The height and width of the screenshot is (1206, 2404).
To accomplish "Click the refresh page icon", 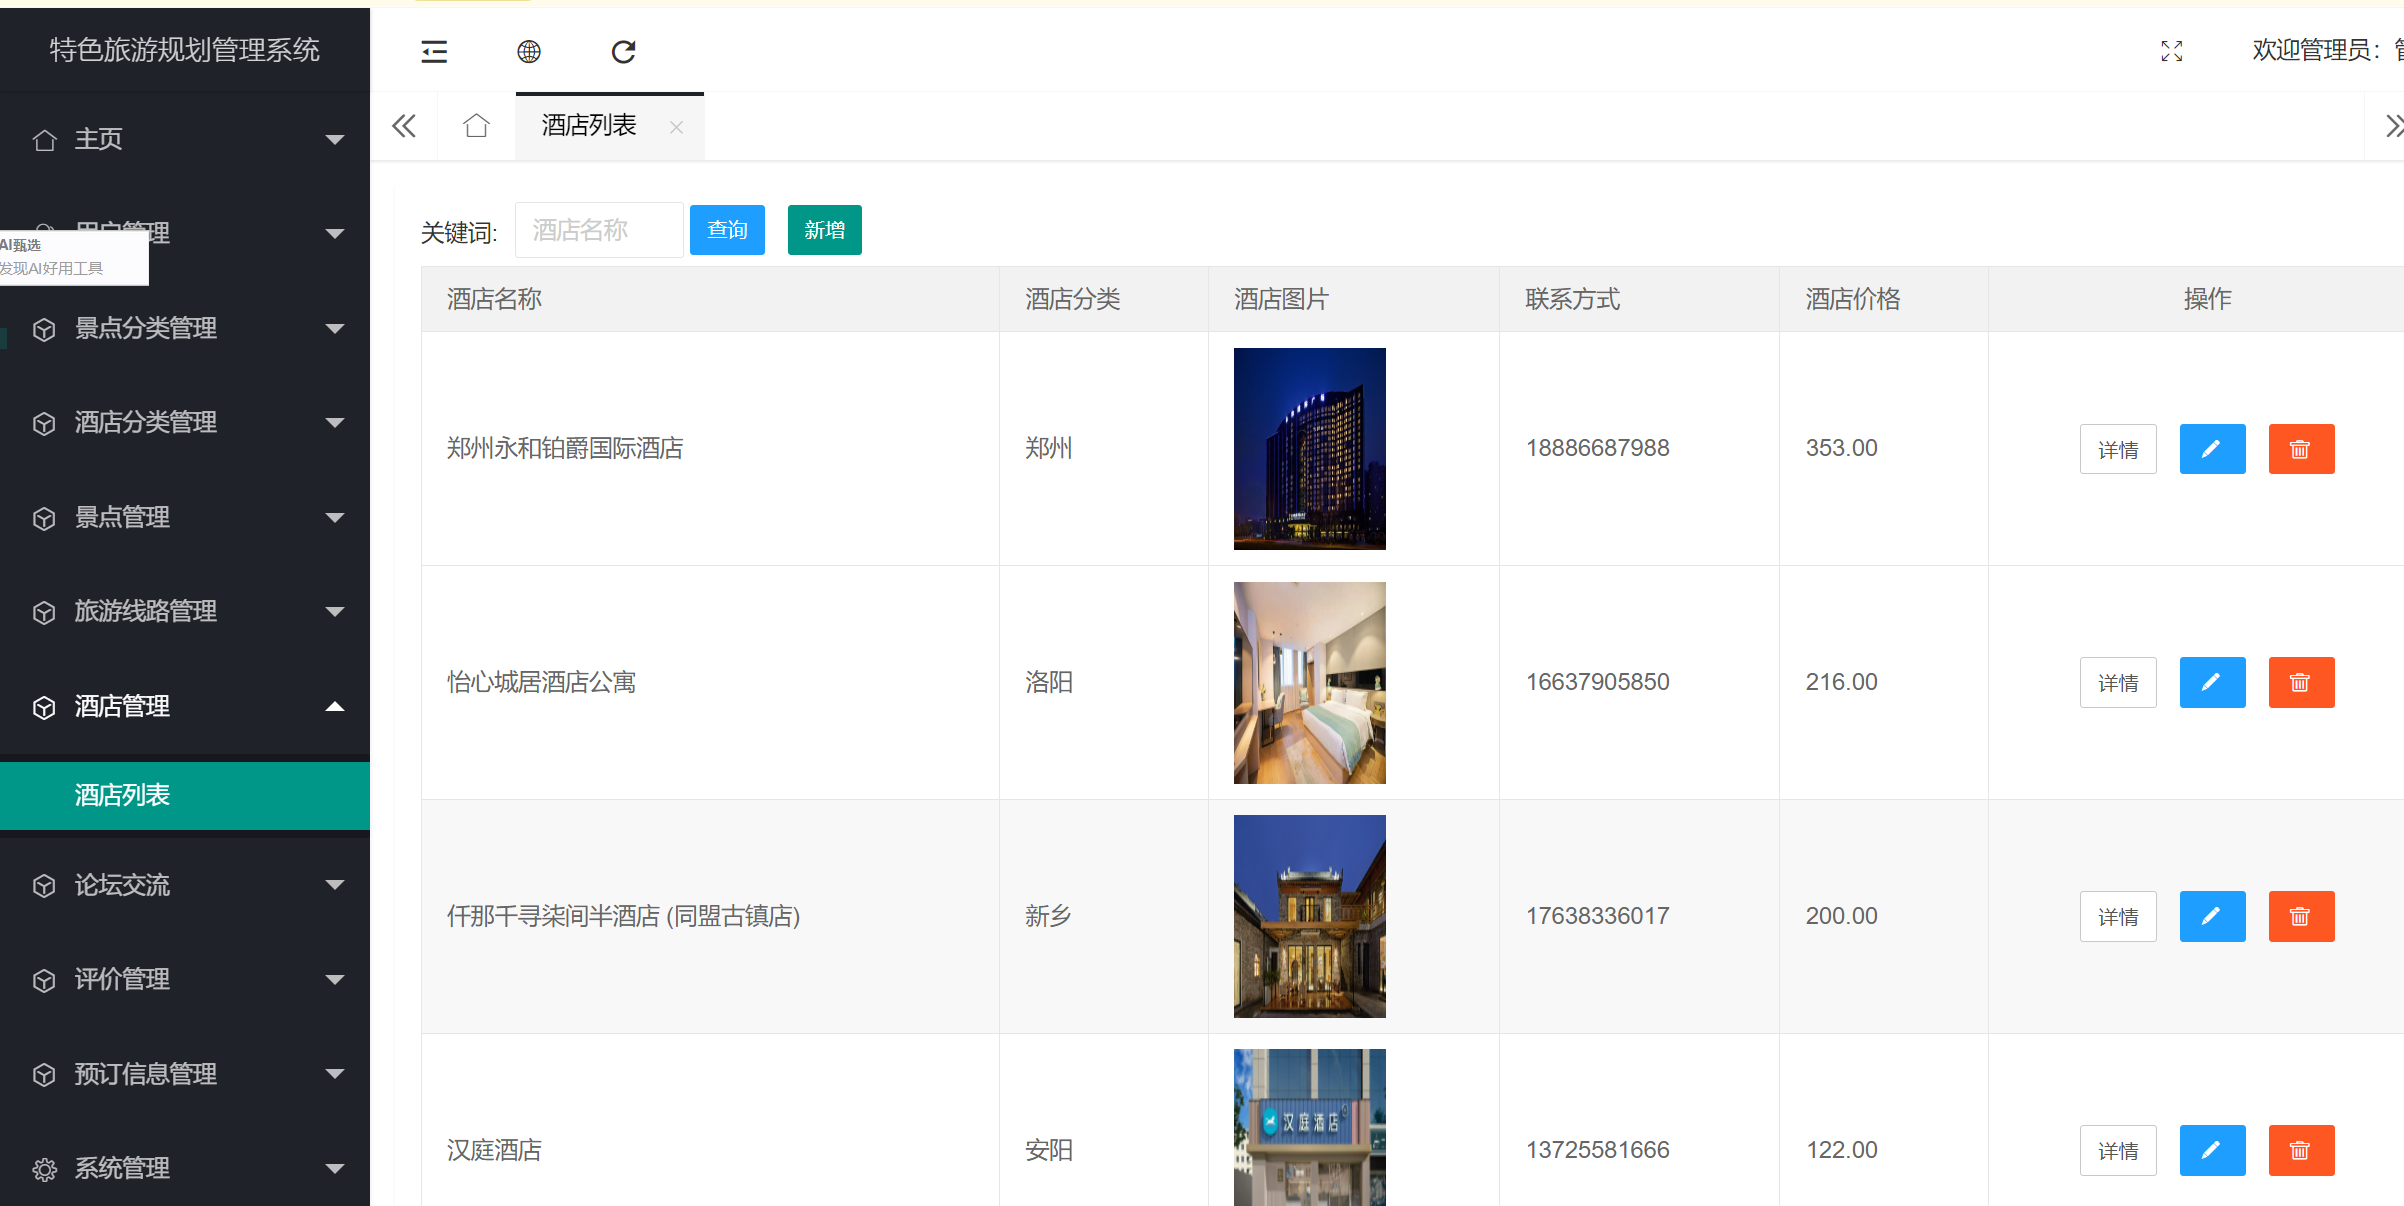I will pos(623,51).
